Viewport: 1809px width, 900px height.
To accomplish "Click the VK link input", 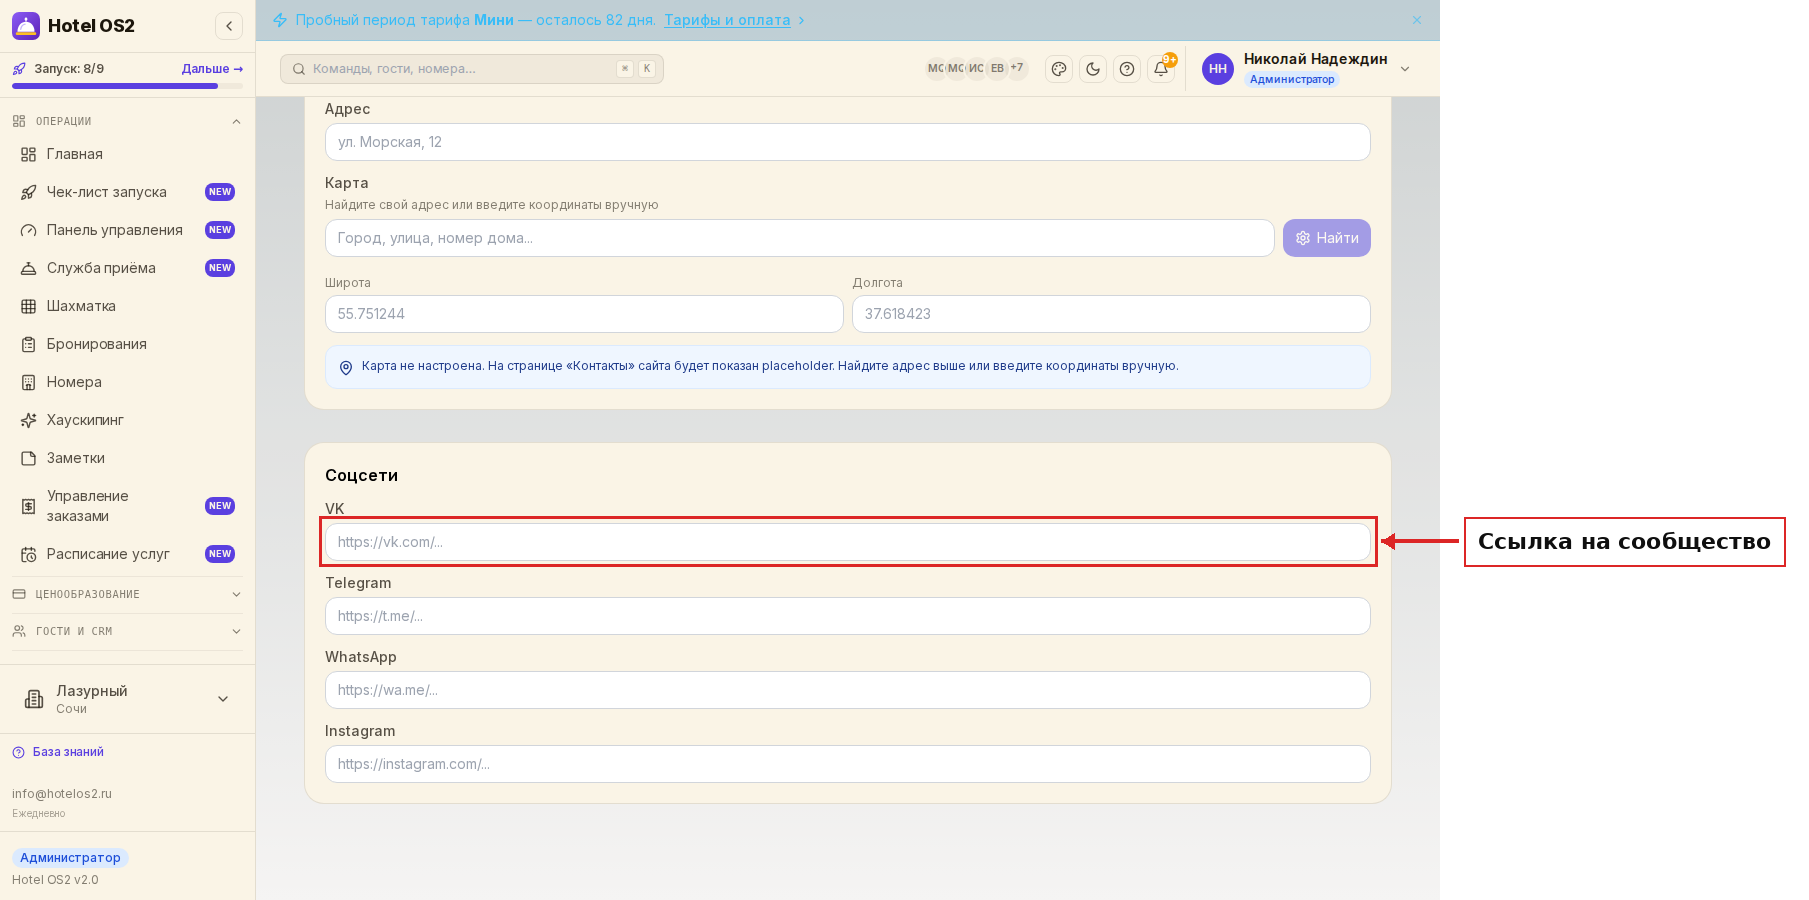I will click(x=847, y=542).
